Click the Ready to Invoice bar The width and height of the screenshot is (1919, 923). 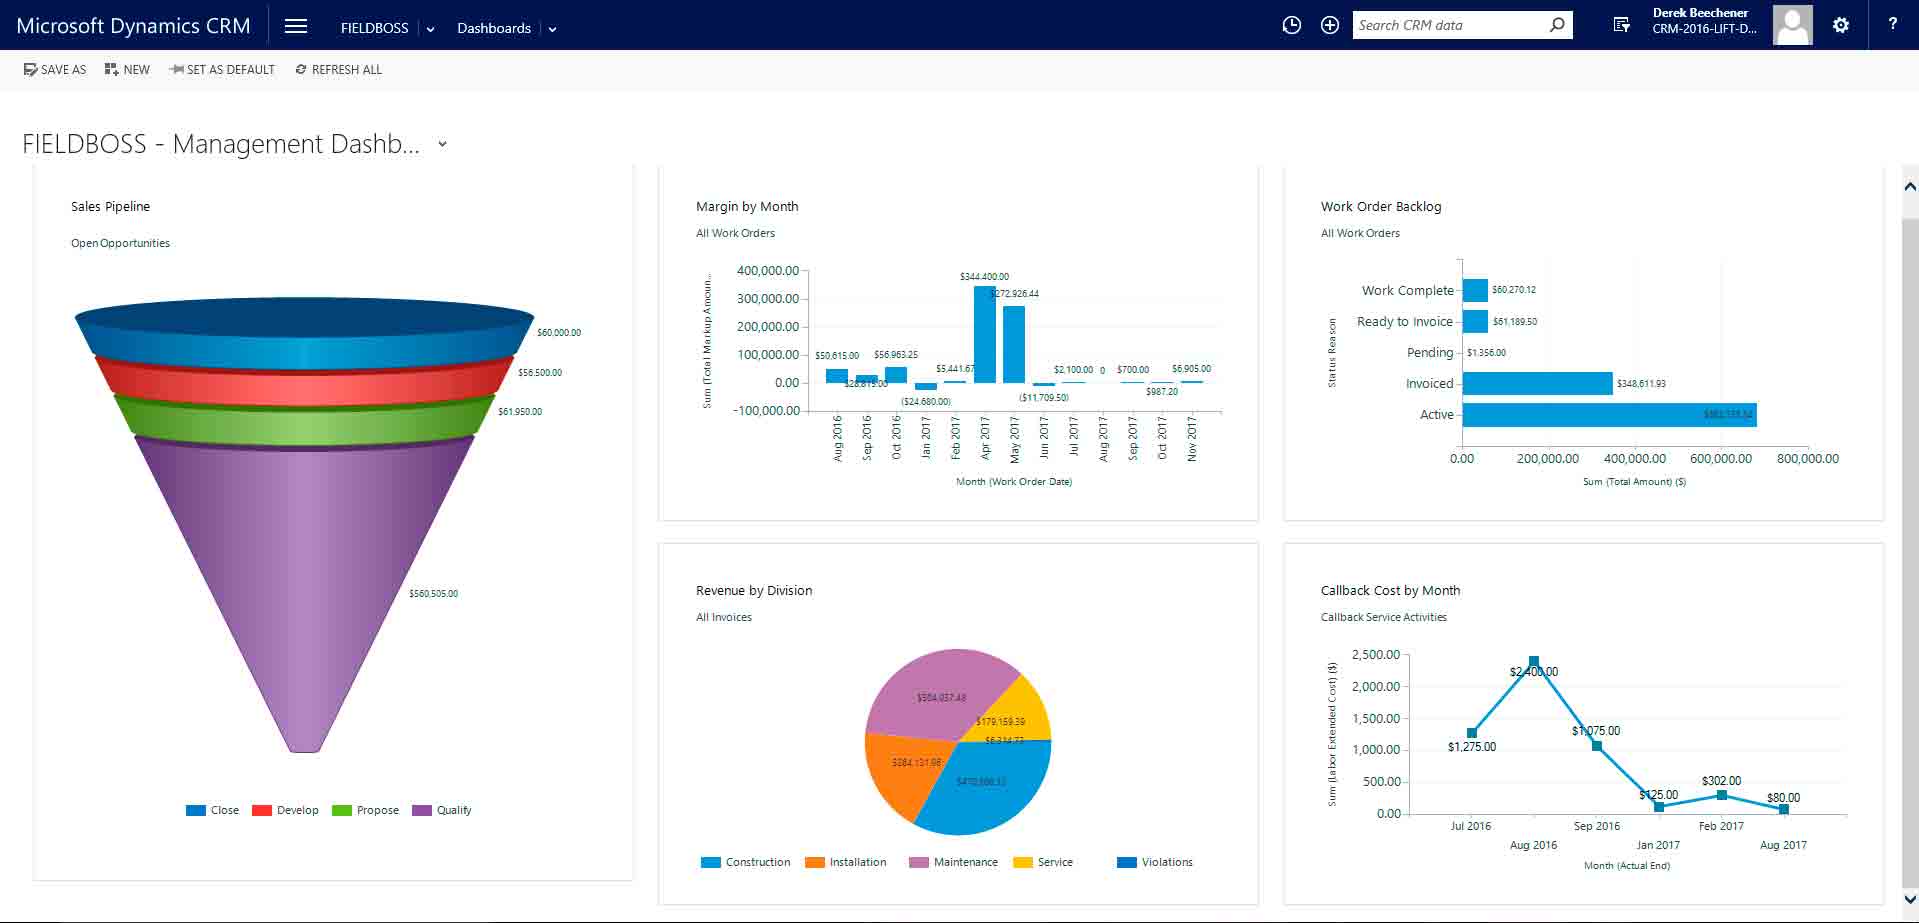[1475, 321]
